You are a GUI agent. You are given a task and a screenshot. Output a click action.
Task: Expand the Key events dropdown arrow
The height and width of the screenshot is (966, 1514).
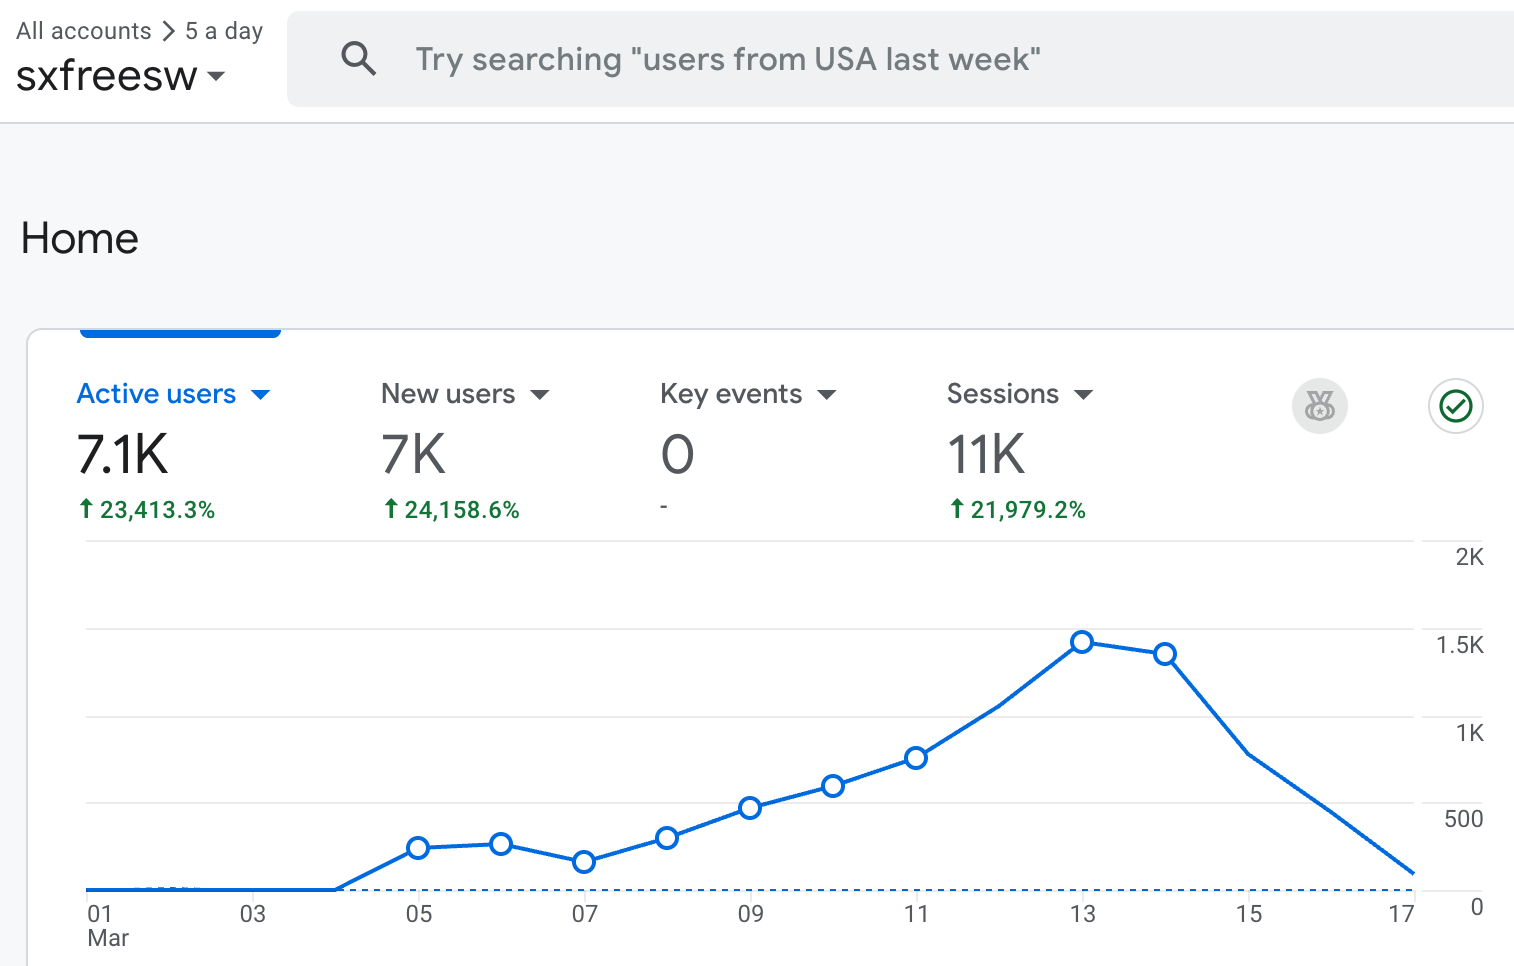point(827,395)
